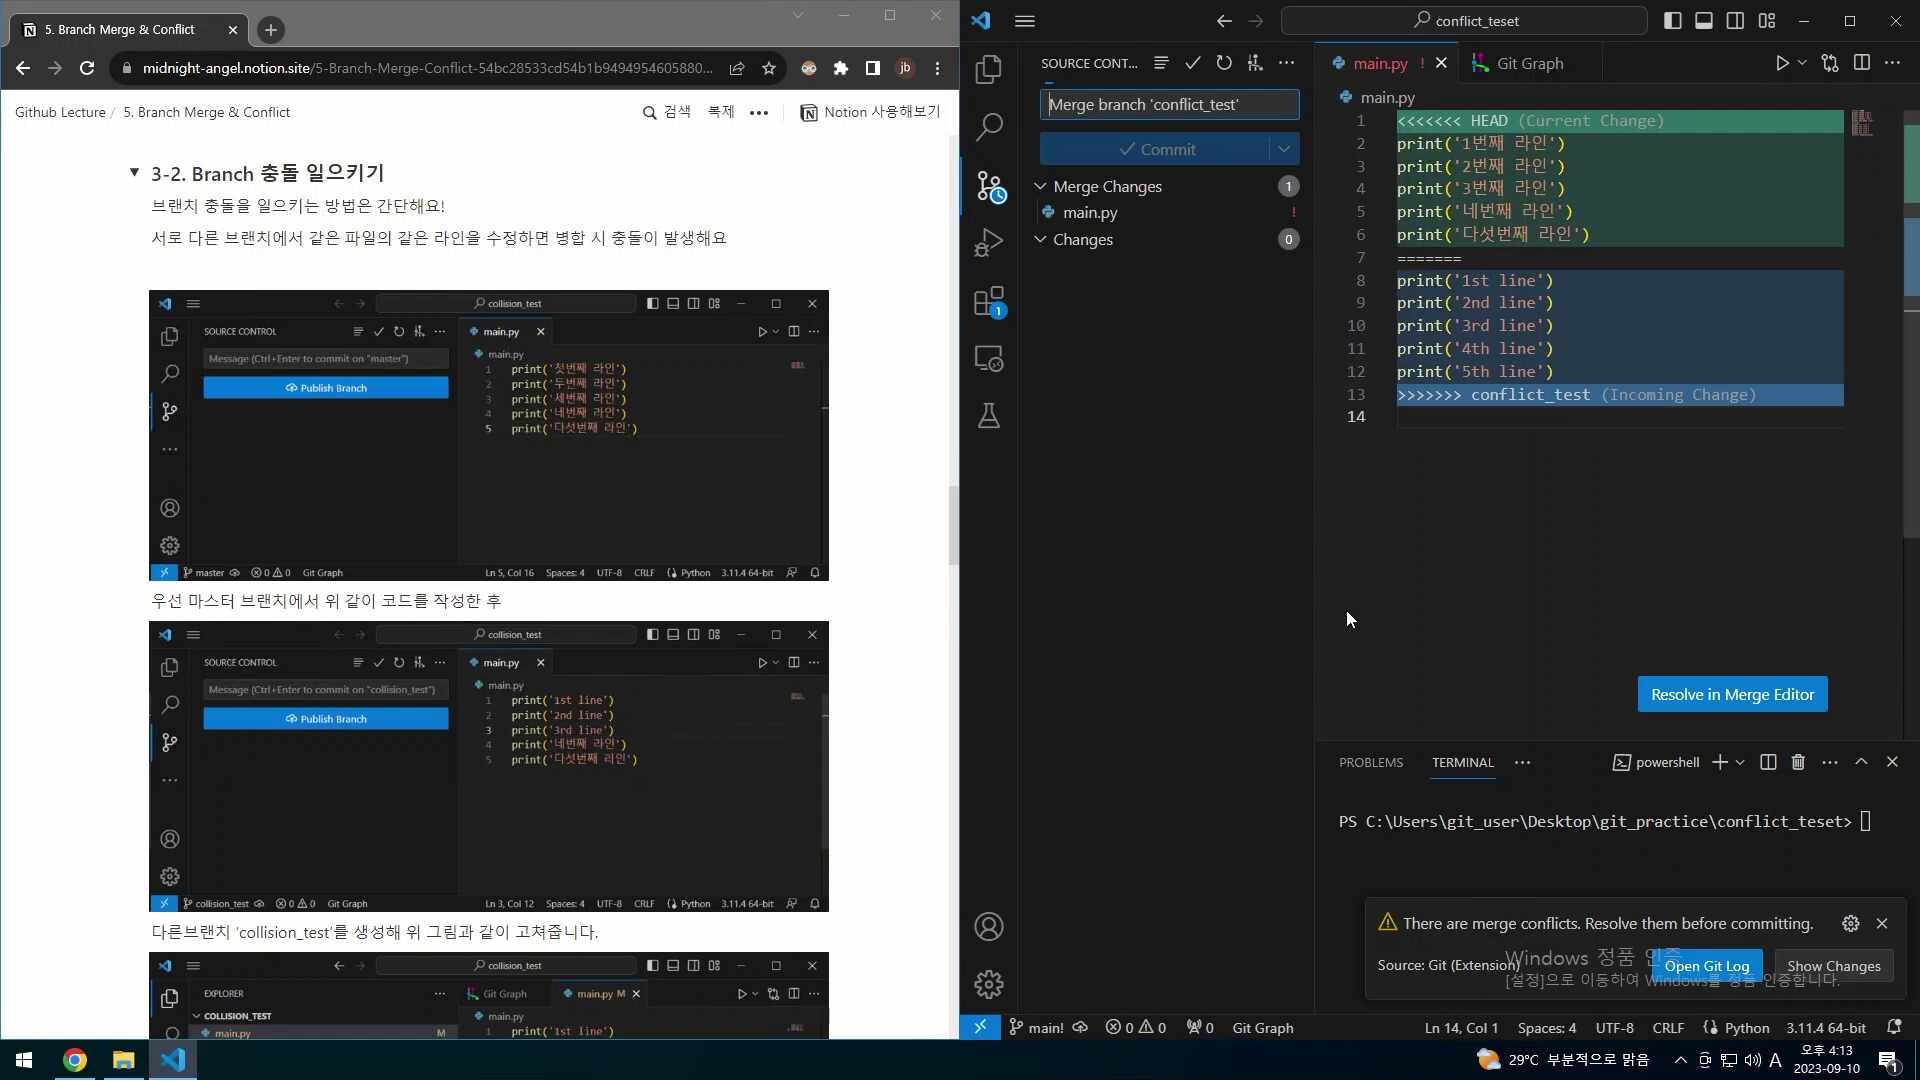Open the Extensions view

tap(989, 300)
